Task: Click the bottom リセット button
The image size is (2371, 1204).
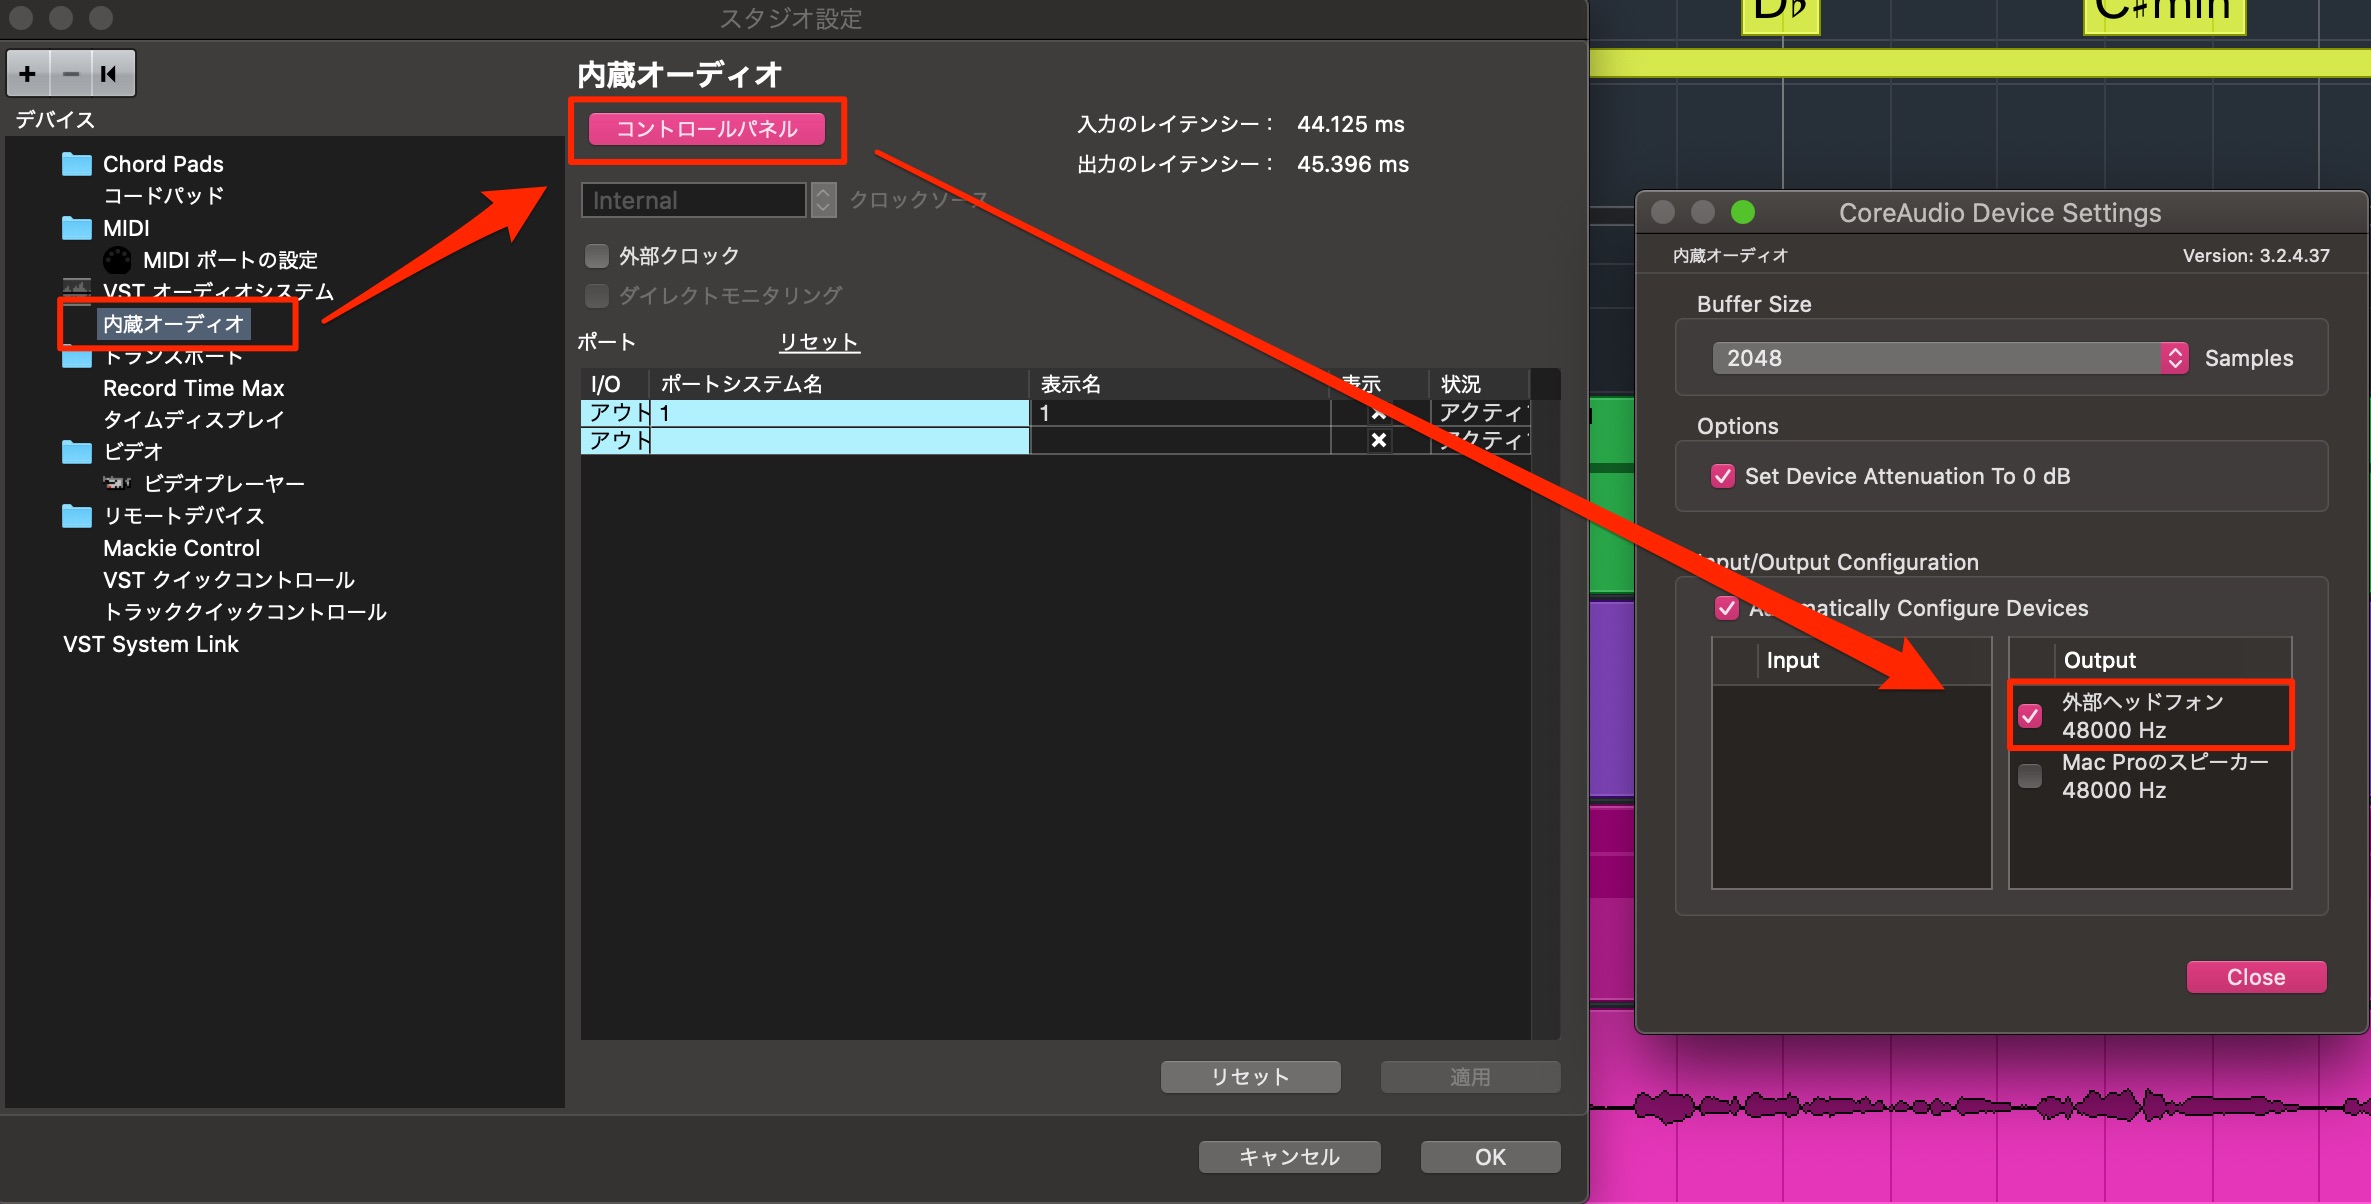Action: [1250, 1077]
